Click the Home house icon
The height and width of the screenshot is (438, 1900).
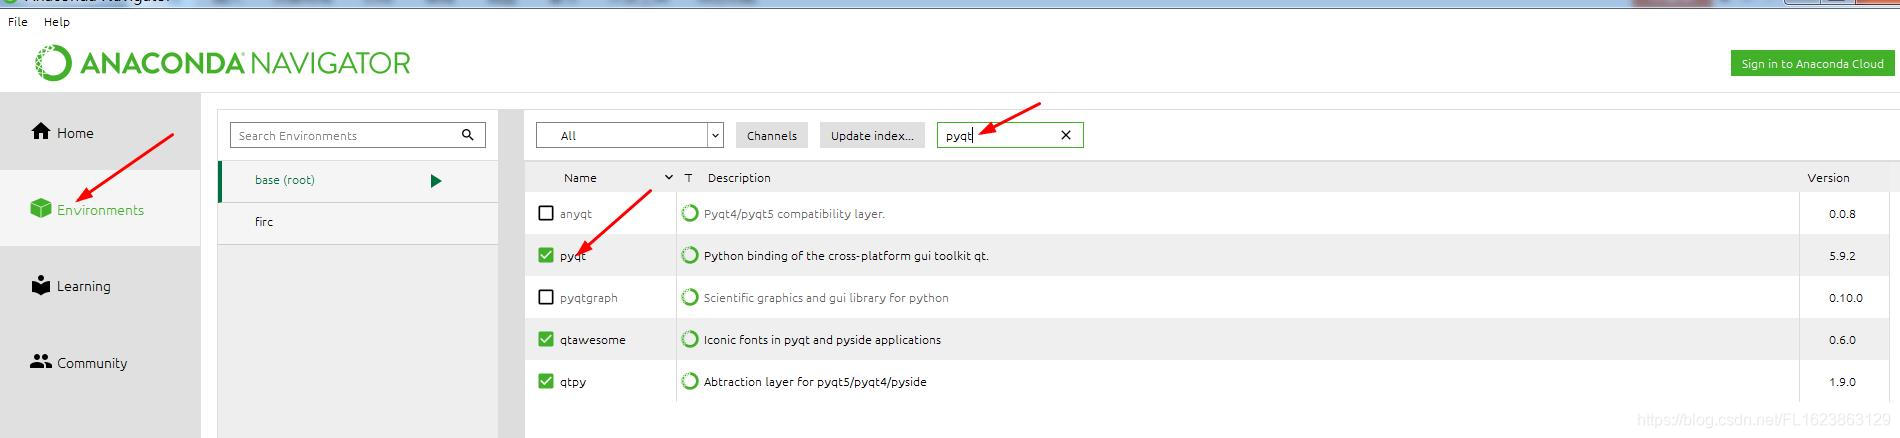[40, 131]
